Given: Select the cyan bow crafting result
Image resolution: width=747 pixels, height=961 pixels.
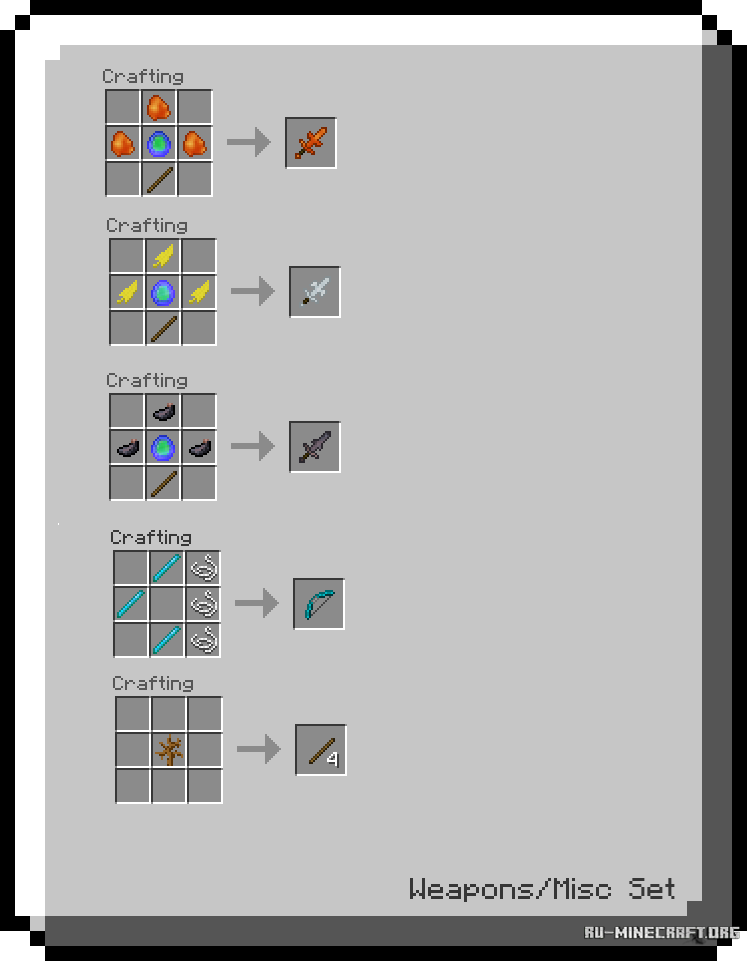Looking at the screenshot, I should pyautogui.click(x=319, y=604).
